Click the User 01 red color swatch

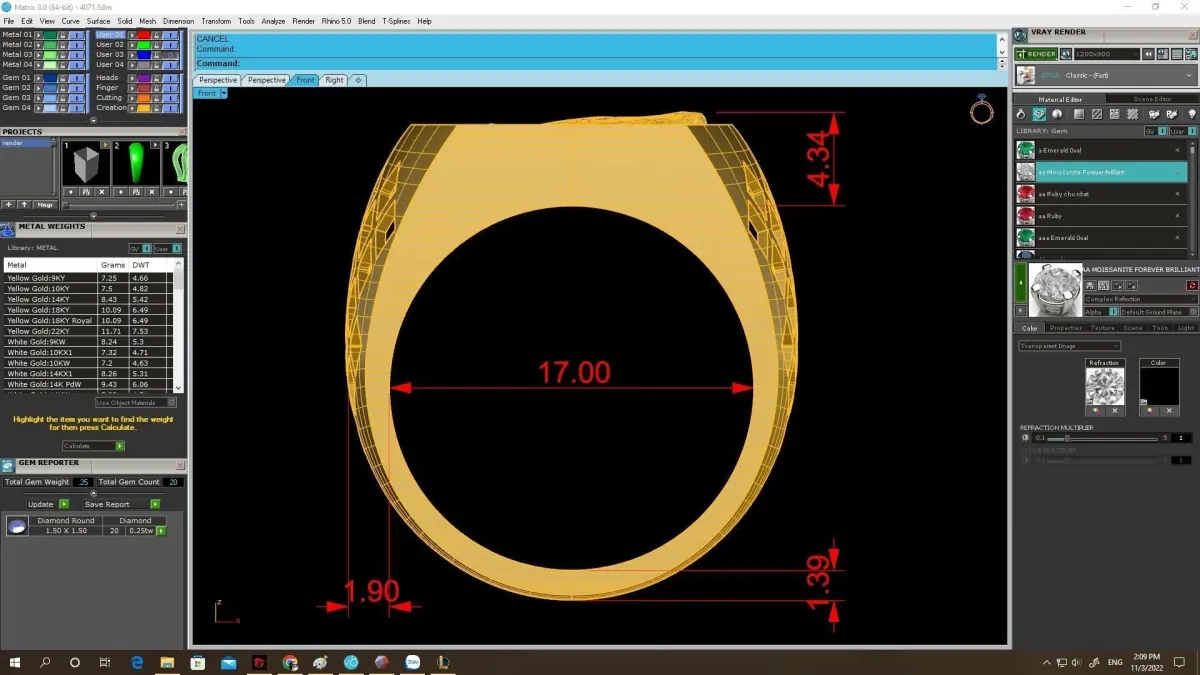point(144,35)
